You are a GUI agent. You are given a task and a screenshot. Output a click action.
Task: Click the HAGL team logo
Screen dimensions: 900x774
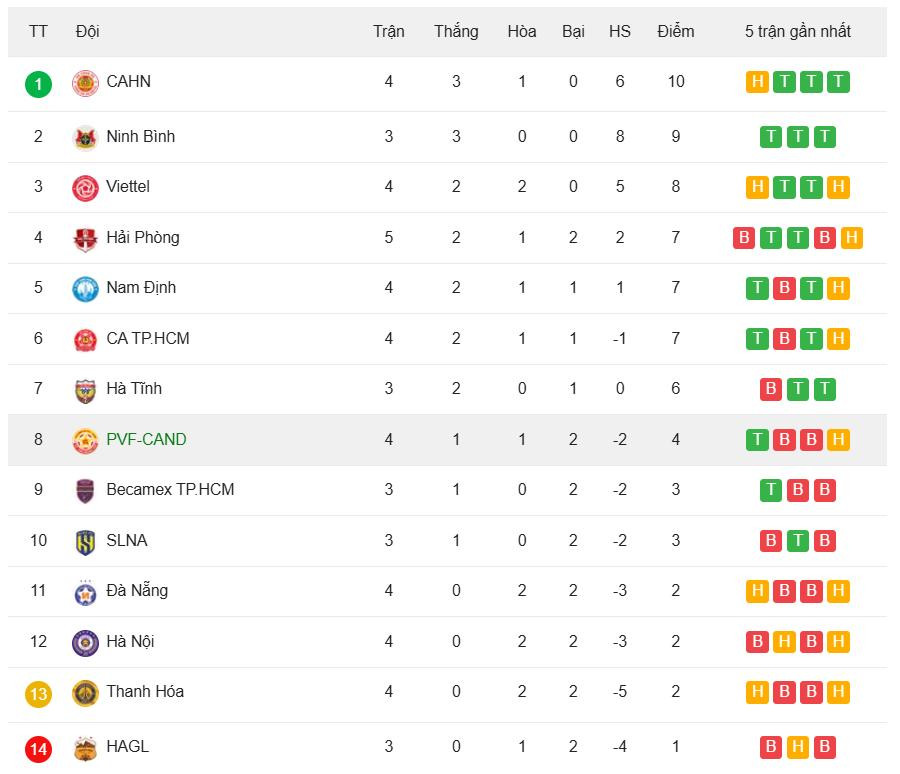(x=85, y=747)
